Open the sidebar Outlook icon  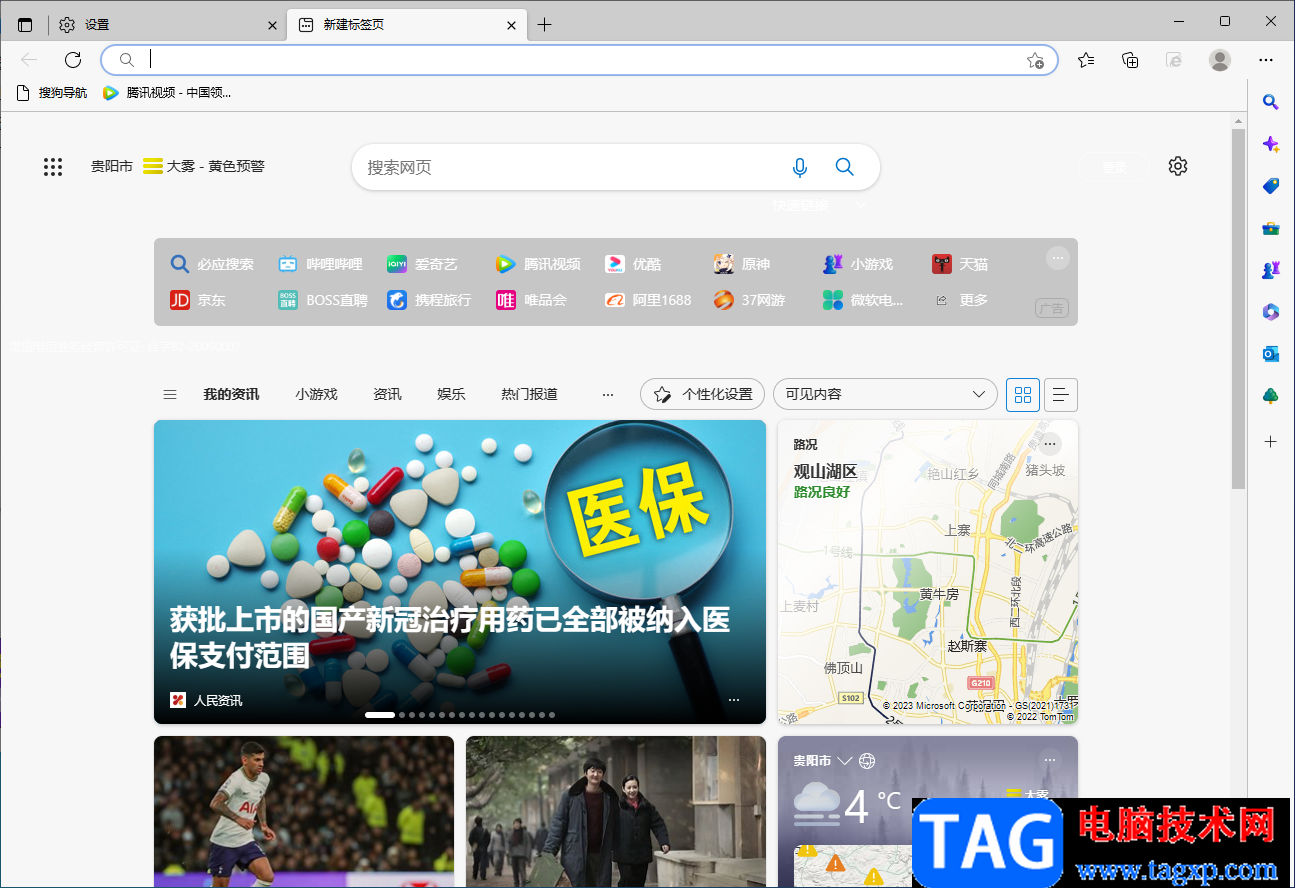[x=1271, y=354]
